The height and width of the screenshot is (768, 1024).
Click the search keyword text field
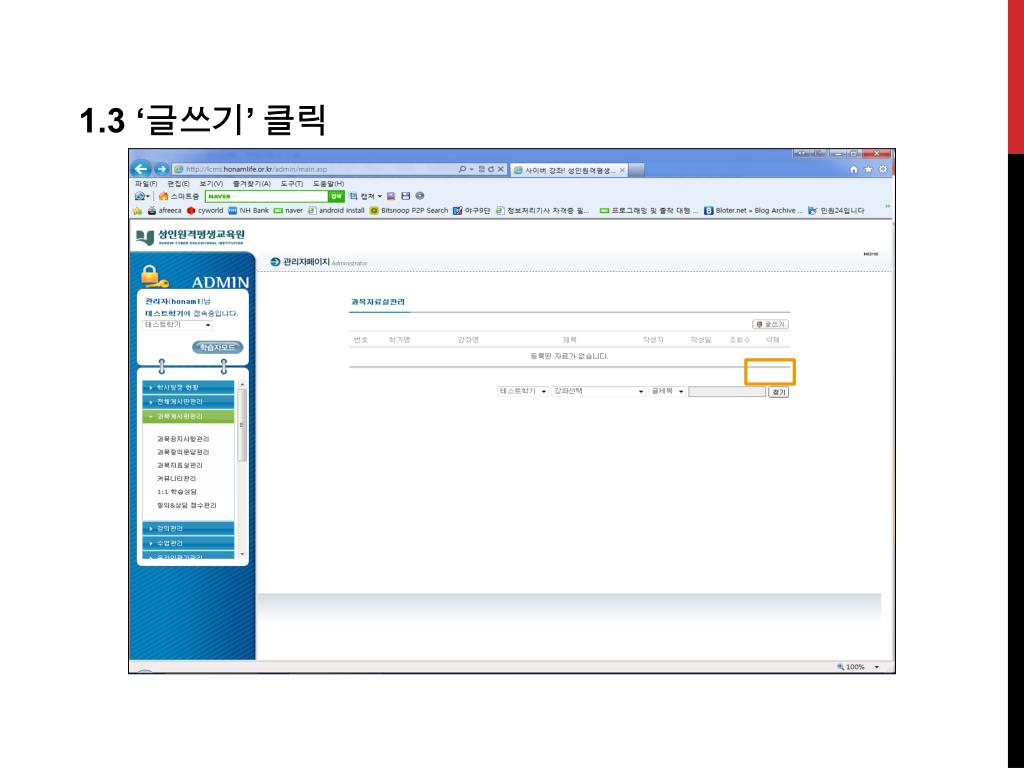727,391
